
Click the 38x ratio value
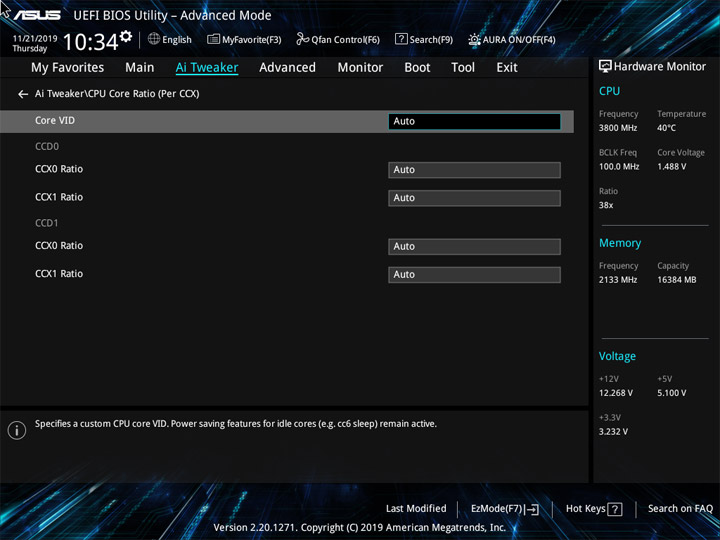(x=606, y=205)
